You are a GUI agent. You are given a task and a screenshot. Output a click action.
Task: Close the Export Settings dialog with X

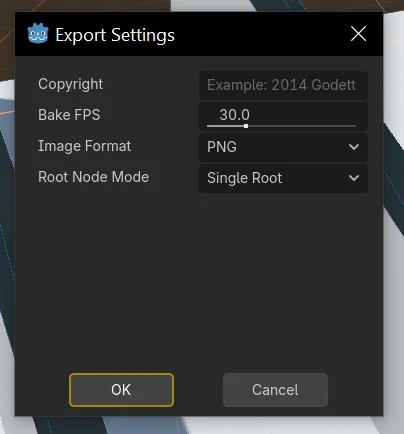click(358, 34)
